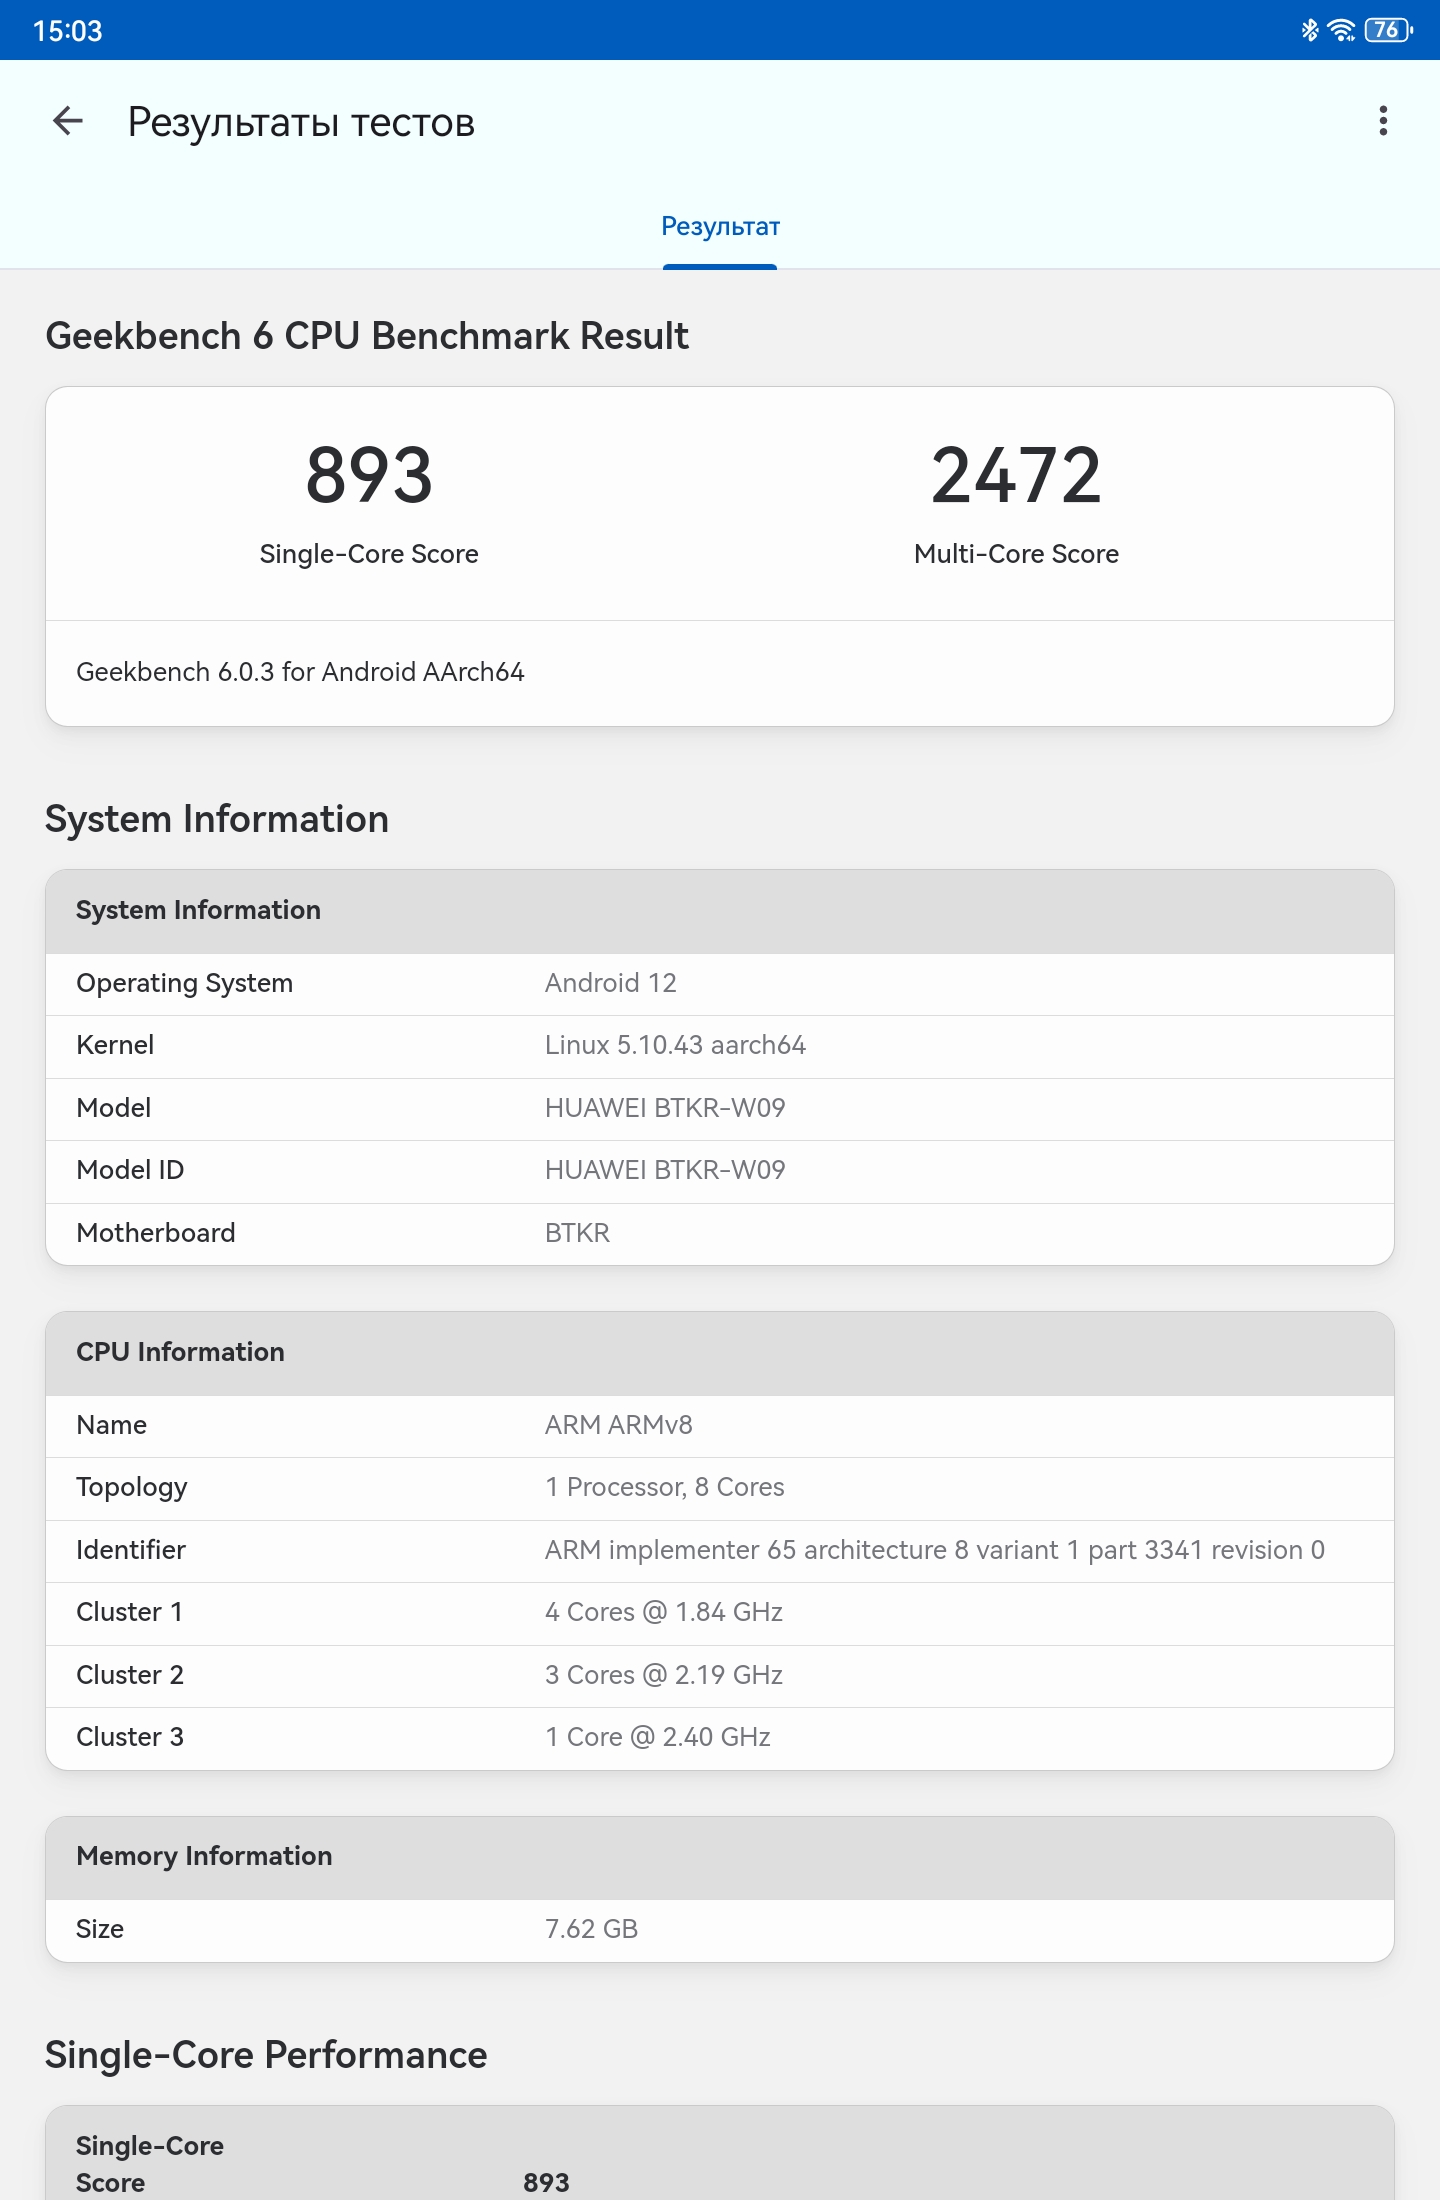
Task: Tap the Результаты тестов title
Action: coord(301,122)
